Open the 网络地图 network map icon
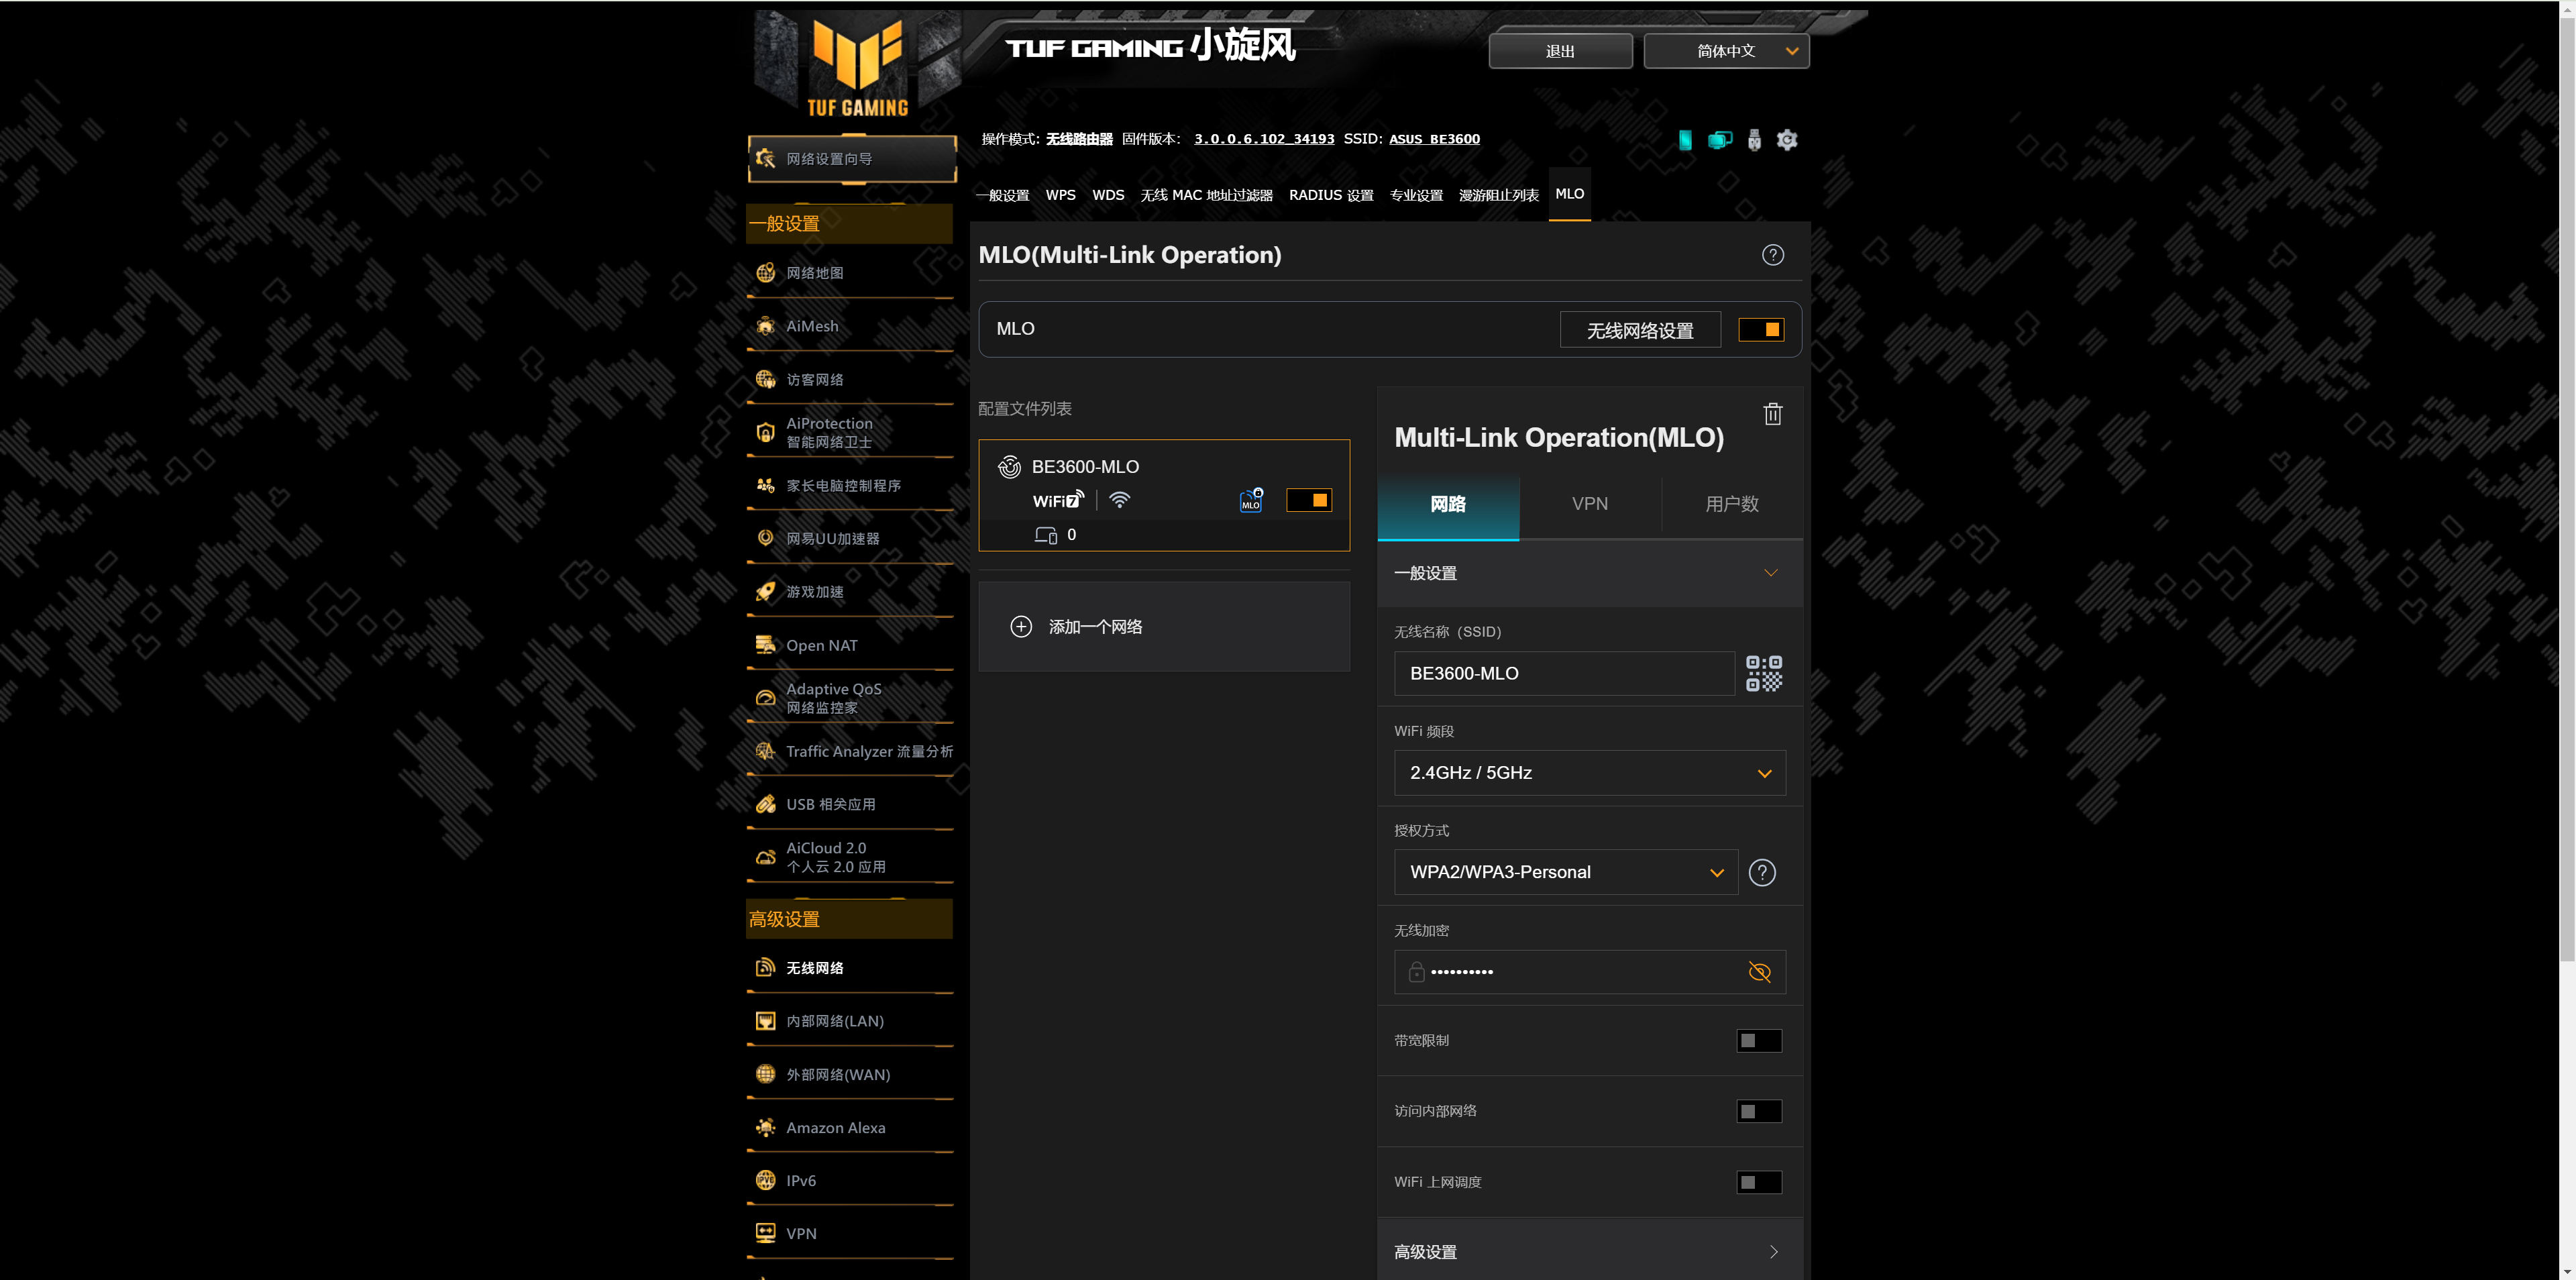 (765, 273)
